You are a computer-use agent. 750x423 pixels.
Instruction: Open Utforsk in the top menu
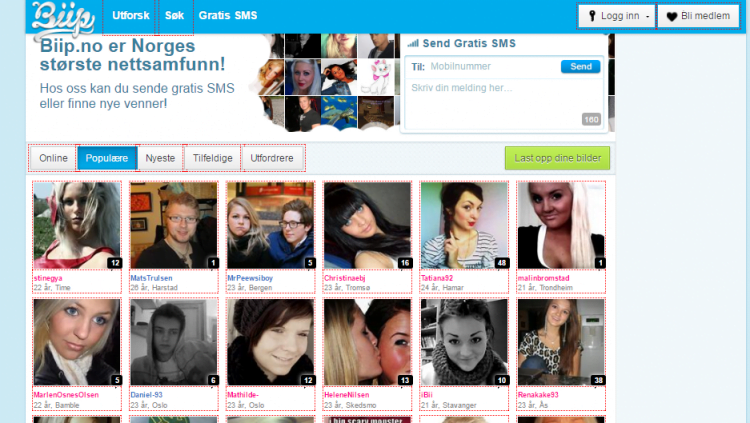(x=131, y=16)
